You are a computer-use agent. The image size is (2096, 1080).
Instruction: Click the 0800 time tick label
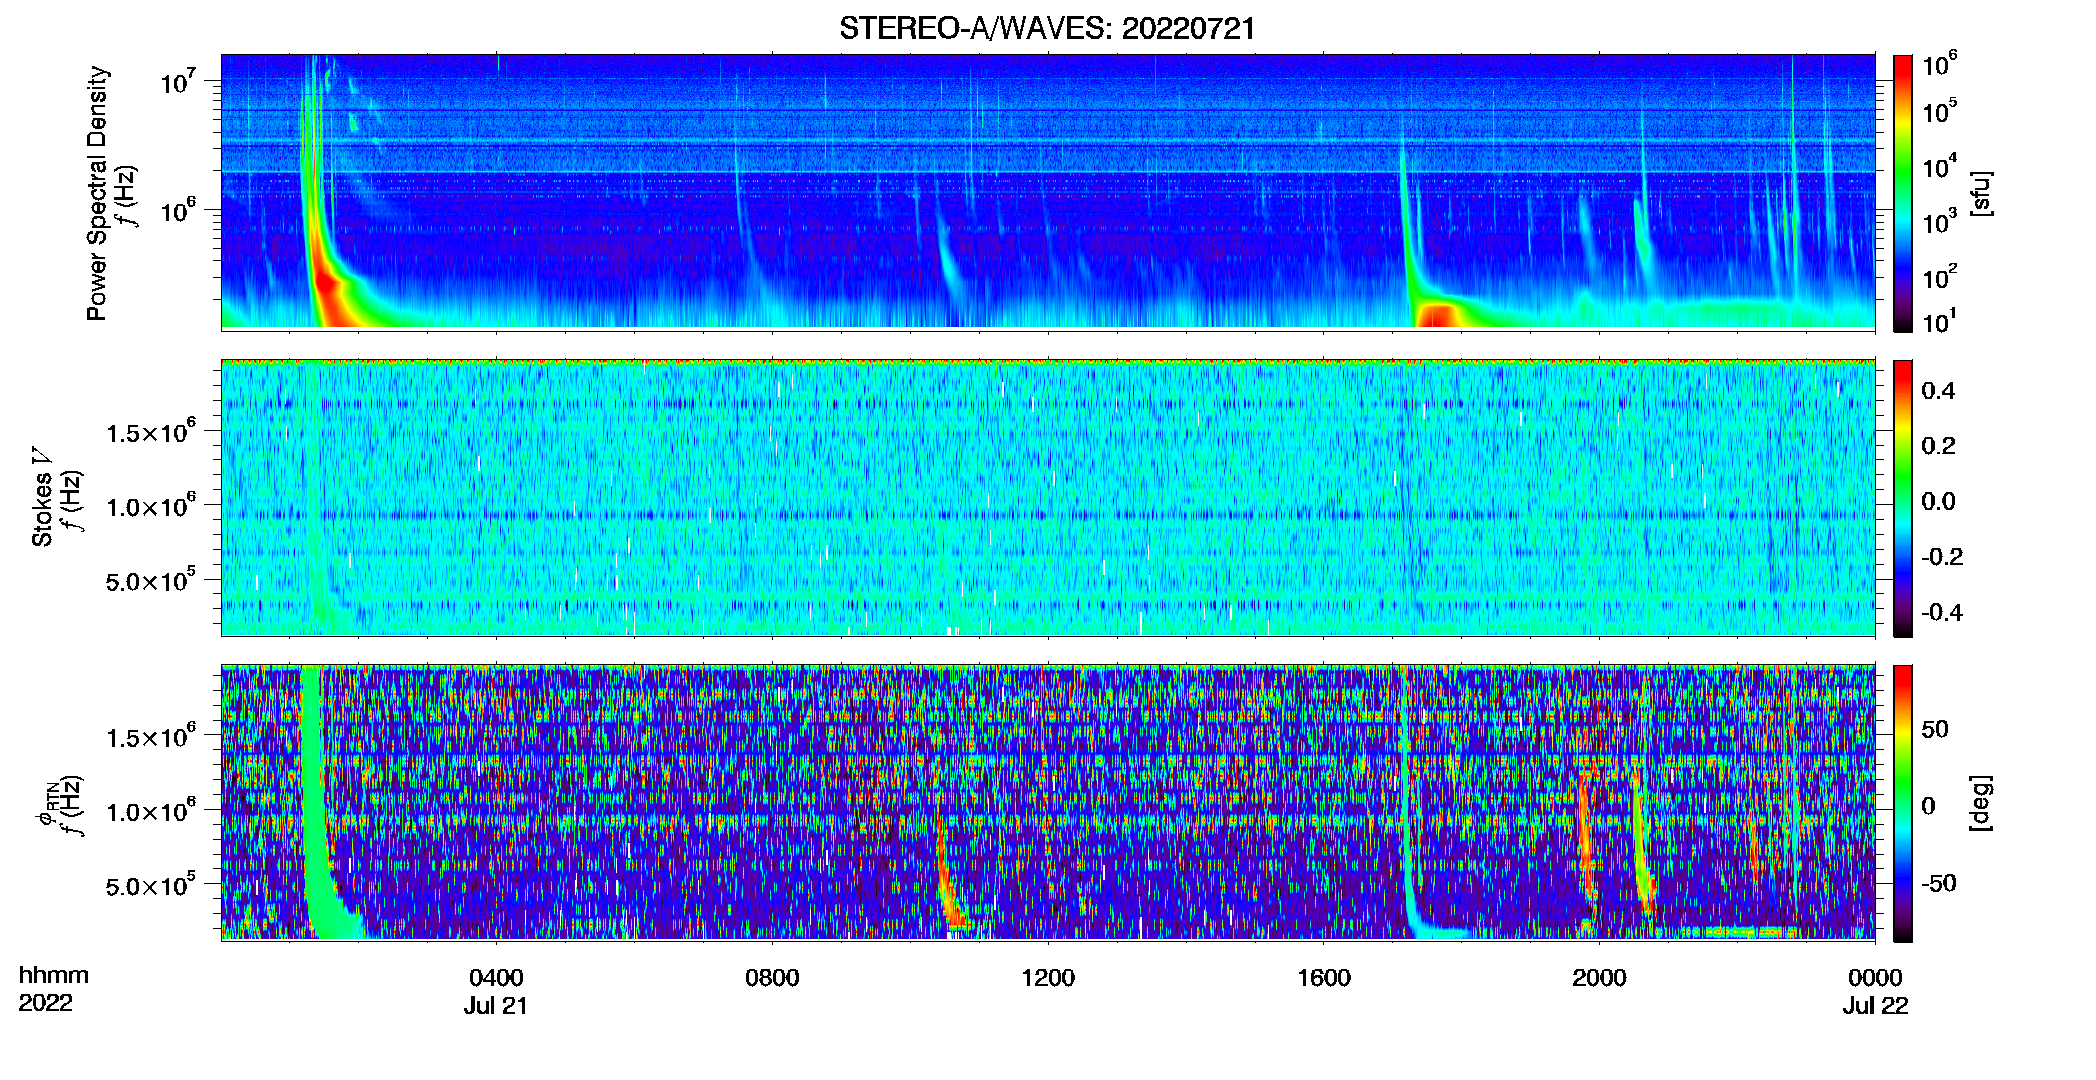coord(772,977)
